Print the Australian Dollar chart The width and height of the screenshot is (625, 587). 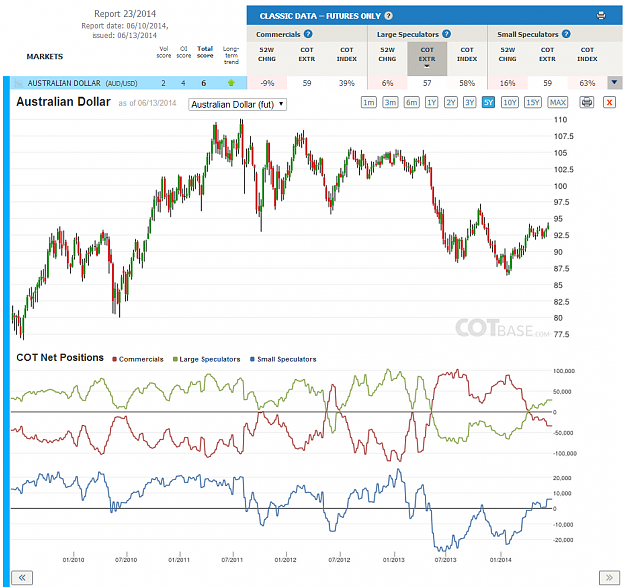(586, 102)
